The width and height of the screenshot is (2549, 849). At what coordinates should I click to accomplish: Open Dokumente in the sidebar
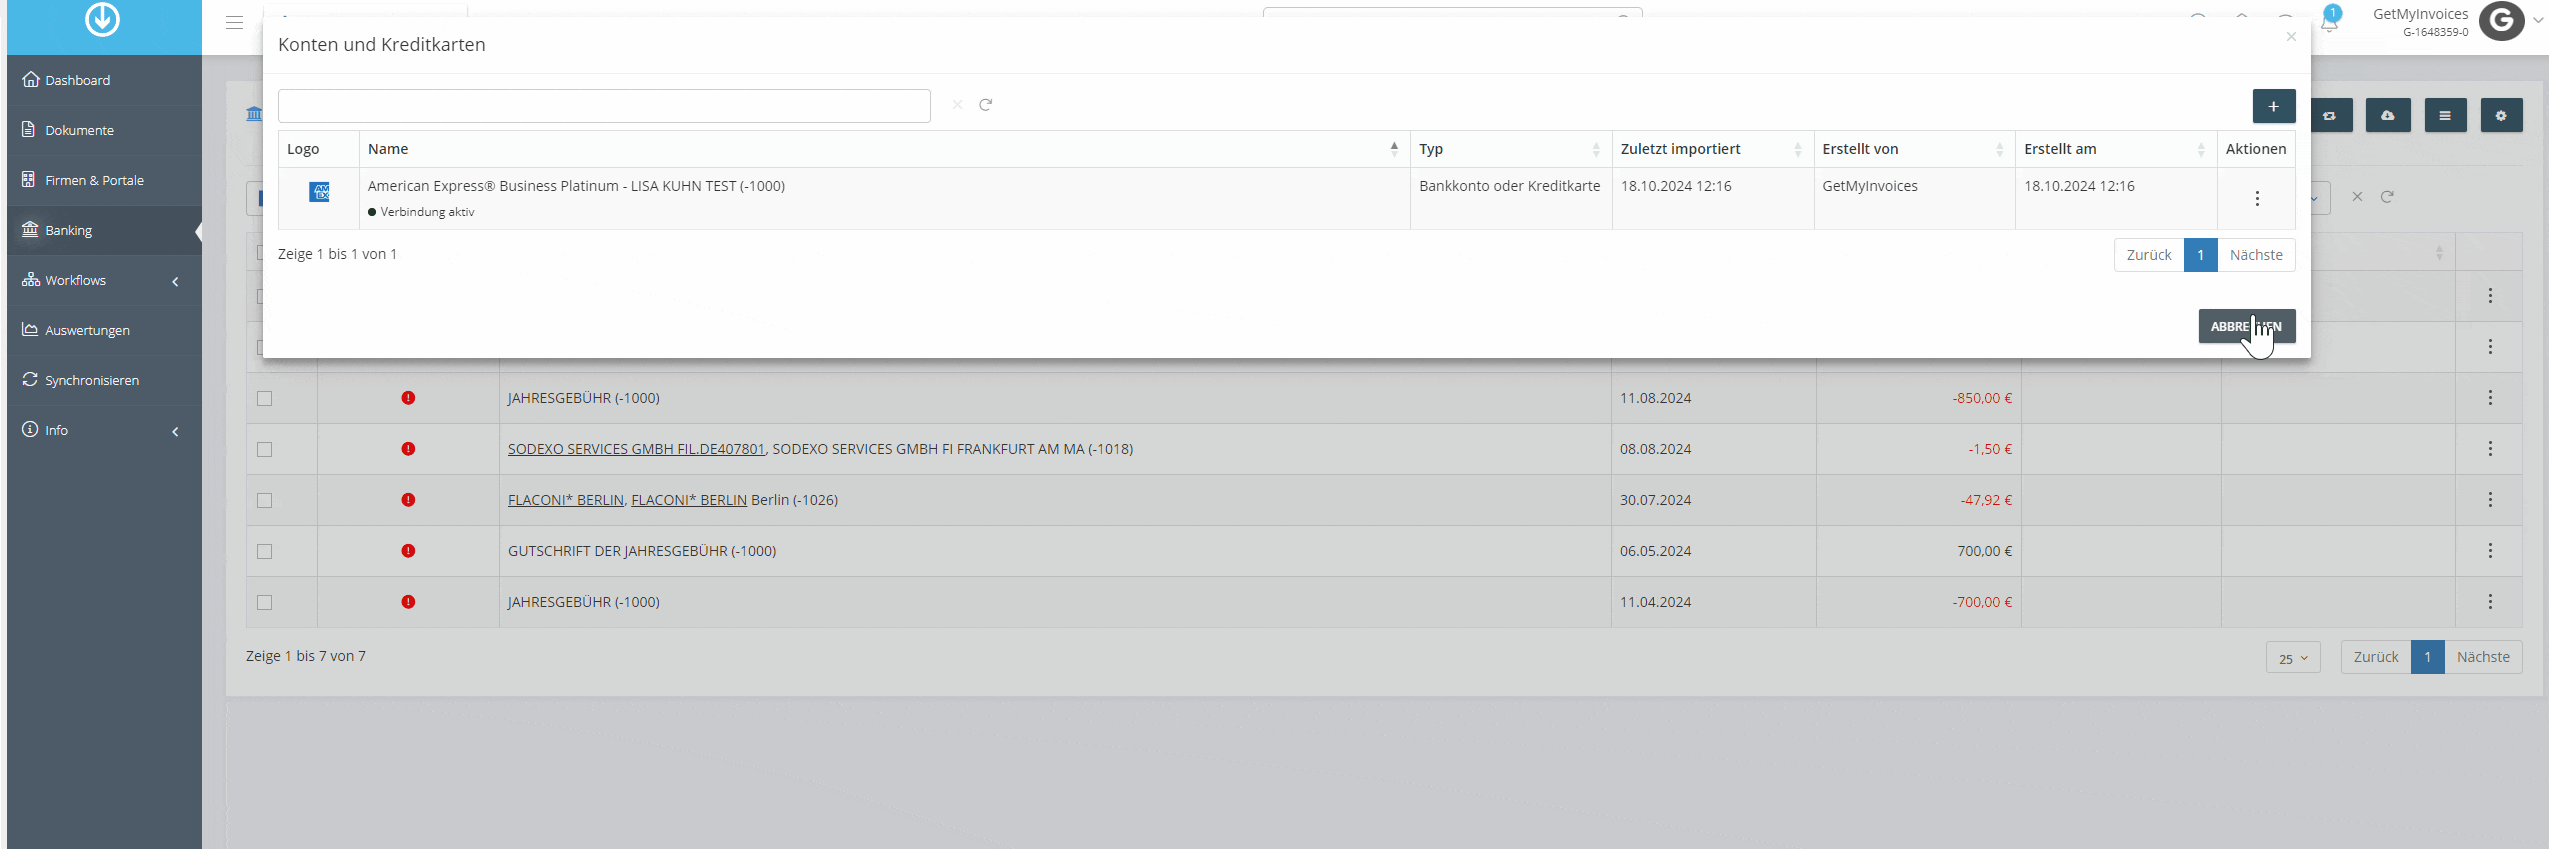tap(104, 130)
